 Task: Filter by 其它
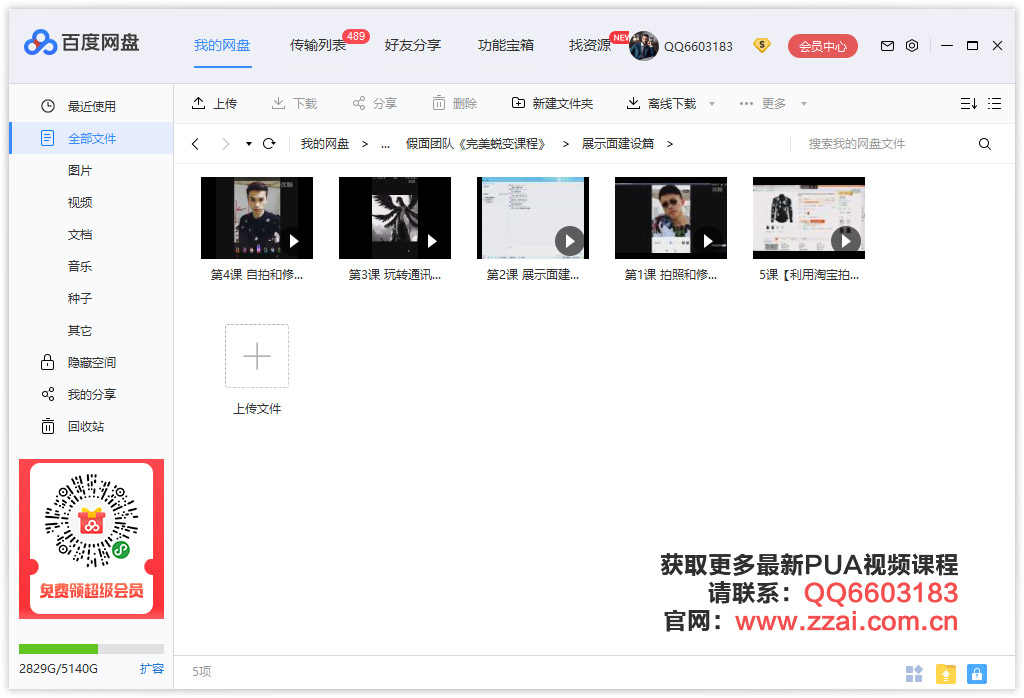coord(80,330)
